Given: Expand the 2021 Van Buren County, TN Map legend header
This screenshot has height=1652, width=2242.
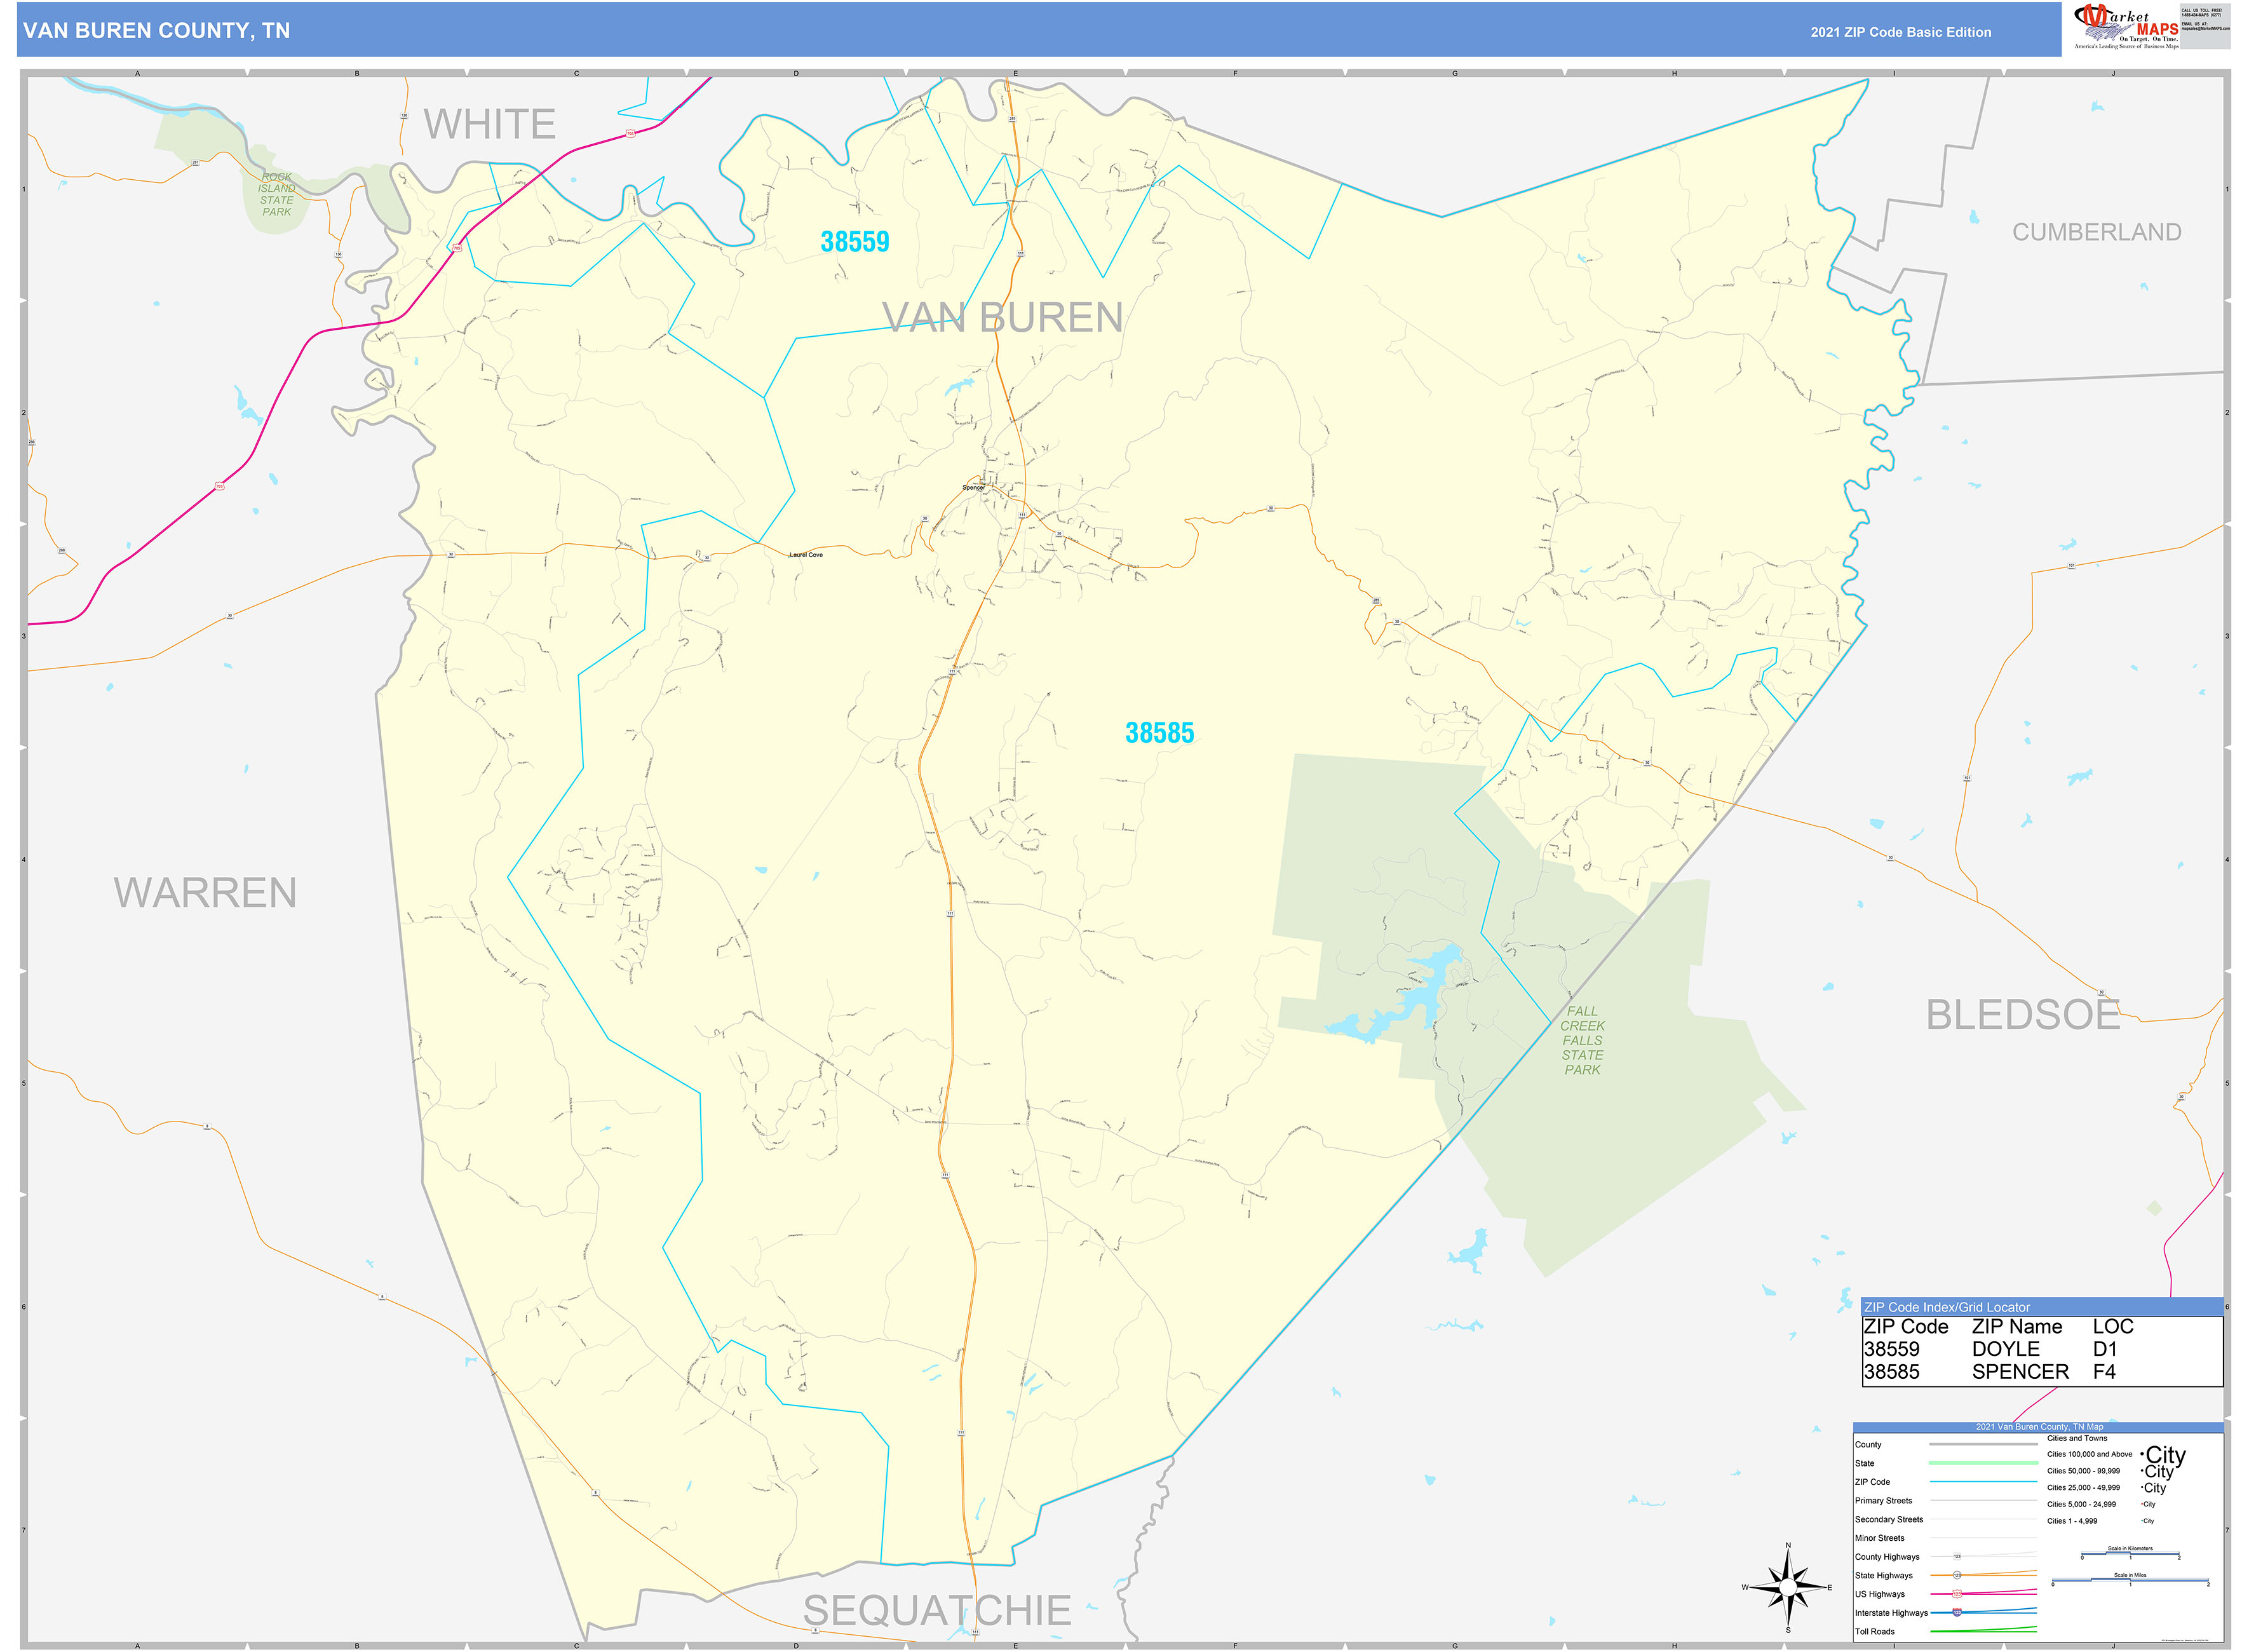Looking at the screenshot, I should (x=2040, y=1427).
